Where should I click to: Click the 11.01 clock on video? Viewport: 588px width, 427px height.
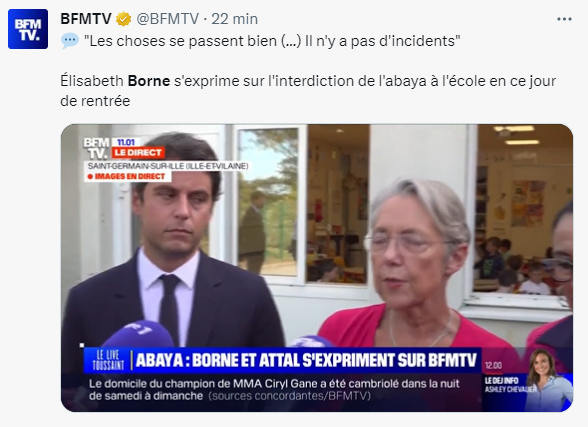coord(126,142)
